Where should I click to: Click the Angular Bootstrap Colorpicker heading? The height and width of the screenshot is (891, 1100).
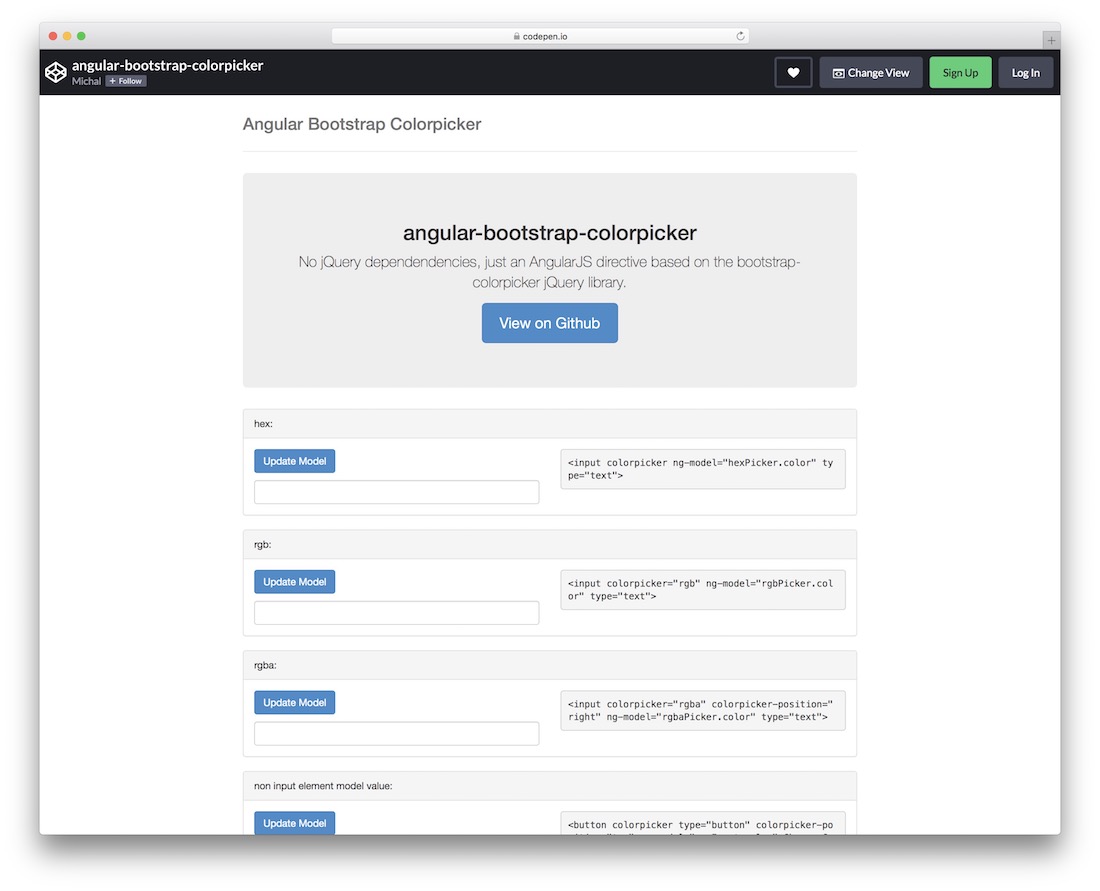tap(361, 124)
